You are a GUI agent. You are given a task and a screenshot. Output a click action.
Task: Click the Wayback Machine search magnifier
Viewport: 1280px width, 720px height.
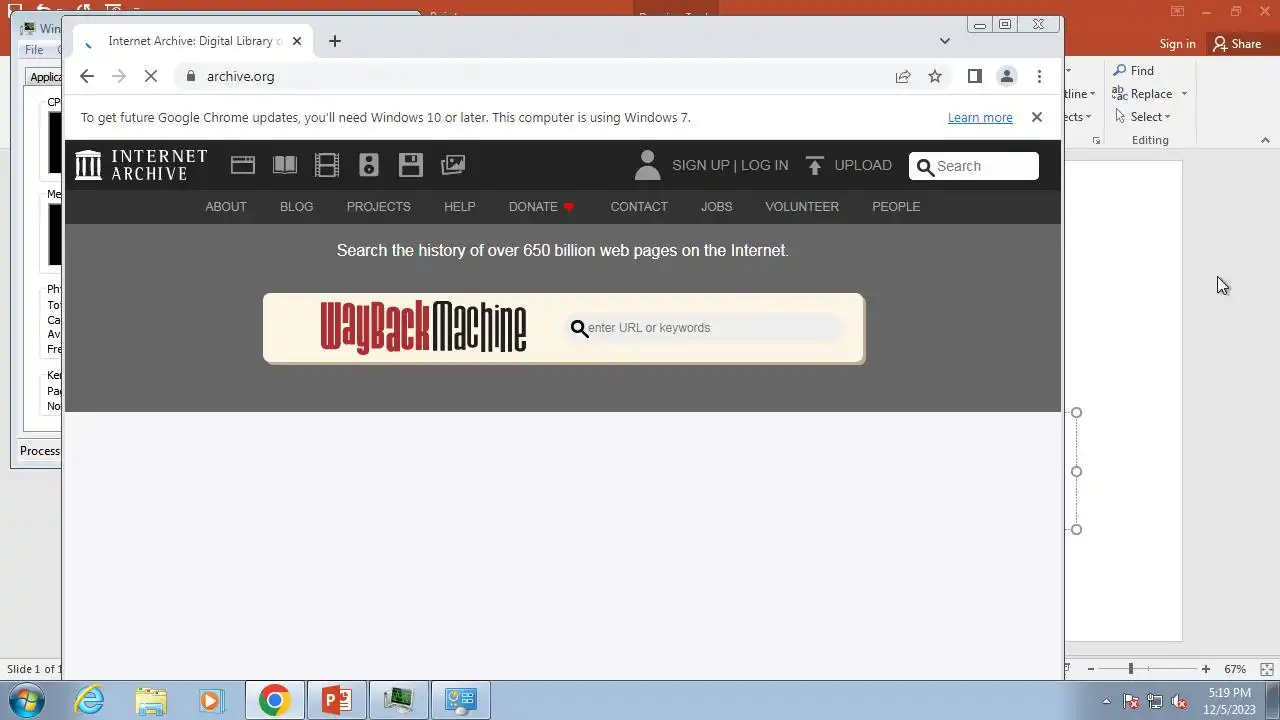coord(579,328)
